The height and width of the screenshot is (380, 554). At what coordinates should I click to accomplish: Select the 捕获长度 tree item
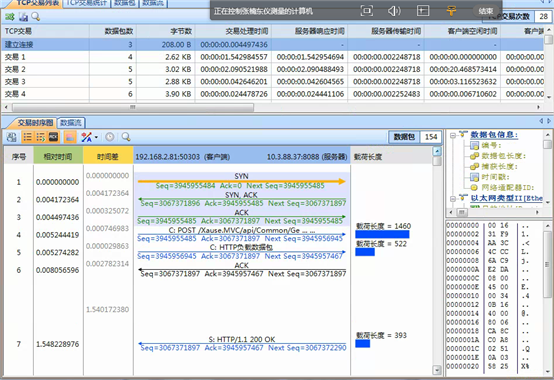click(x=493, y=166)
